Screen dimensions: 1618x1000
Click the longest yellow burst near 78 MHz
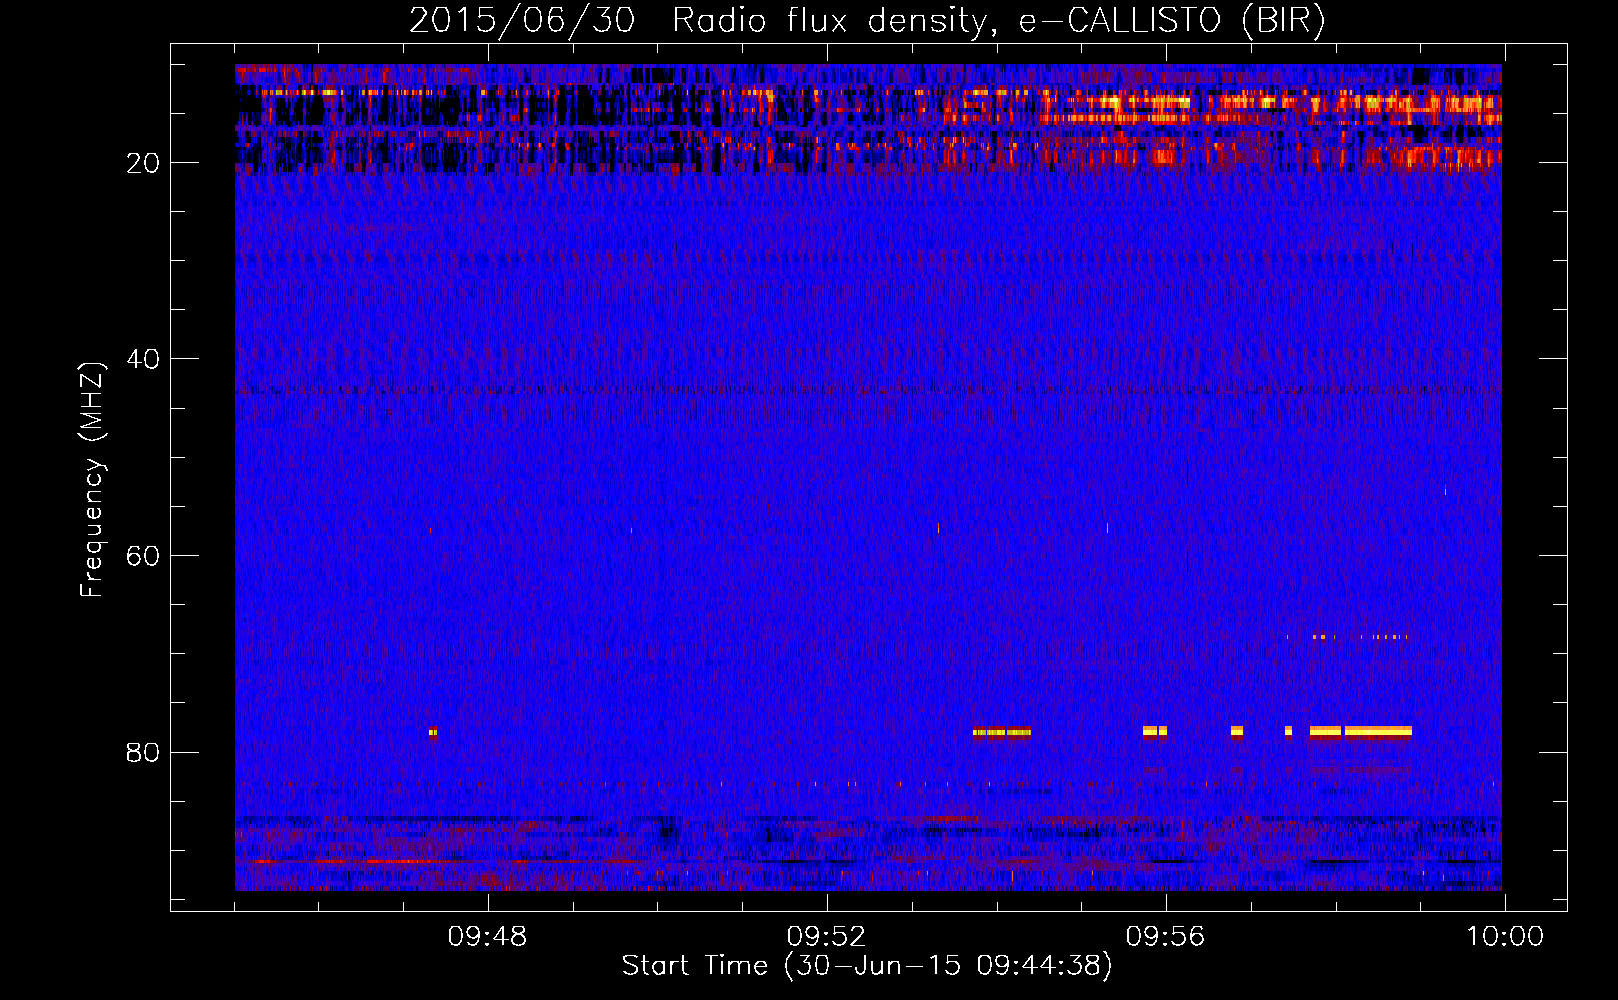coord(1378,731)
